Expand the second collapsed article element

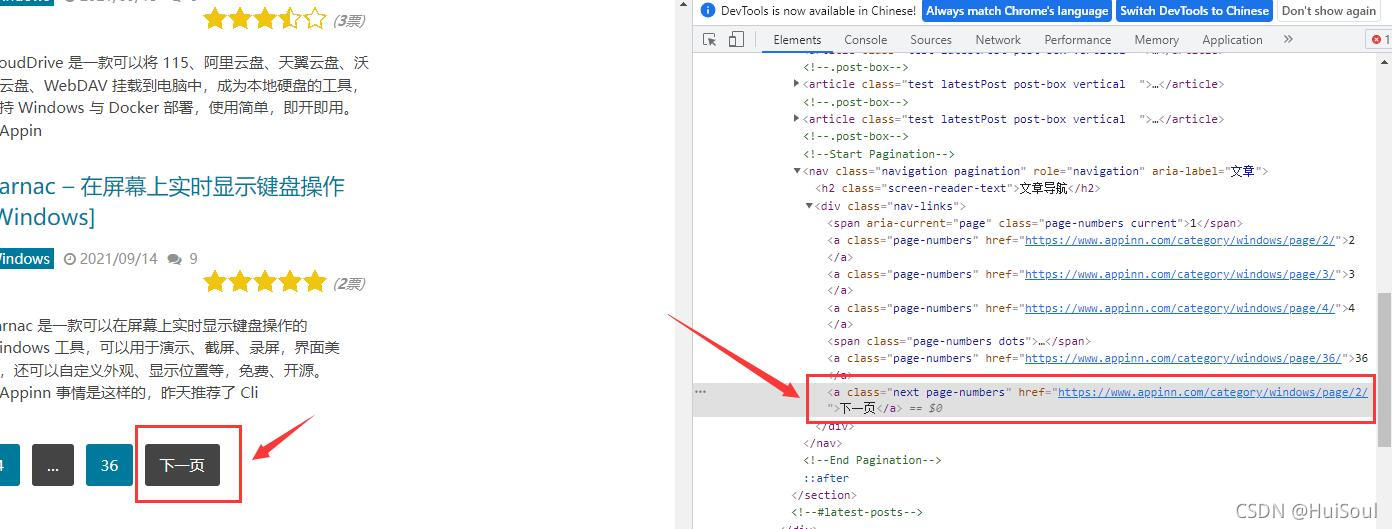[x=797, y=119]
